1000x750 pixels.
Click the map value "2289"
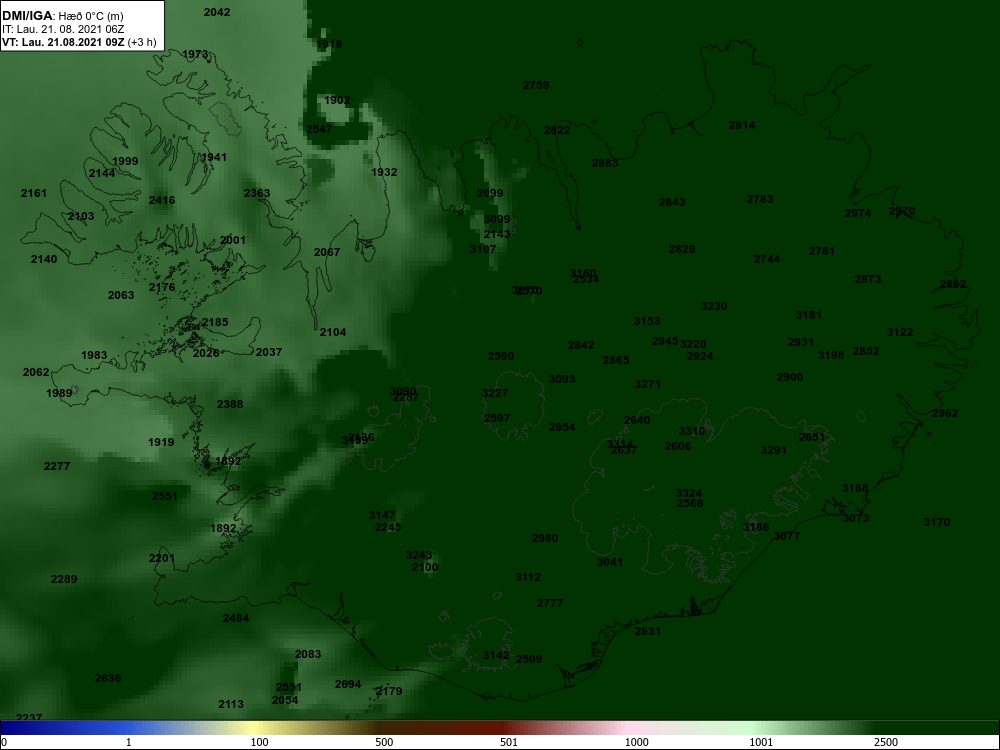coord(64,580)
